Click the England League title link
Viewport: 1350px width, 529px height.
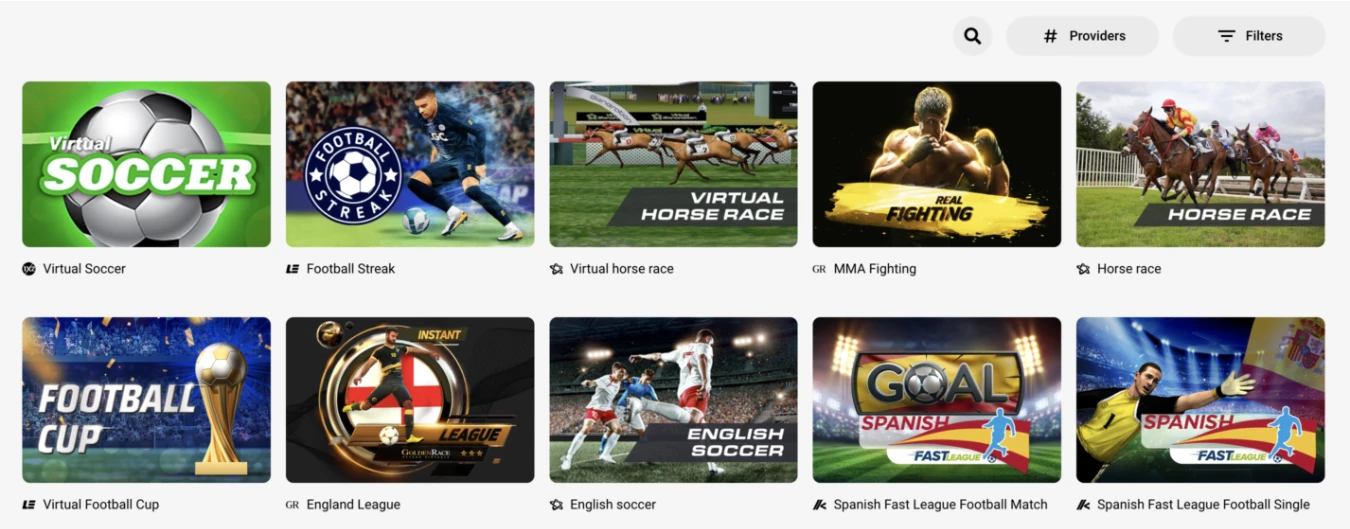(x=354, y=505)
